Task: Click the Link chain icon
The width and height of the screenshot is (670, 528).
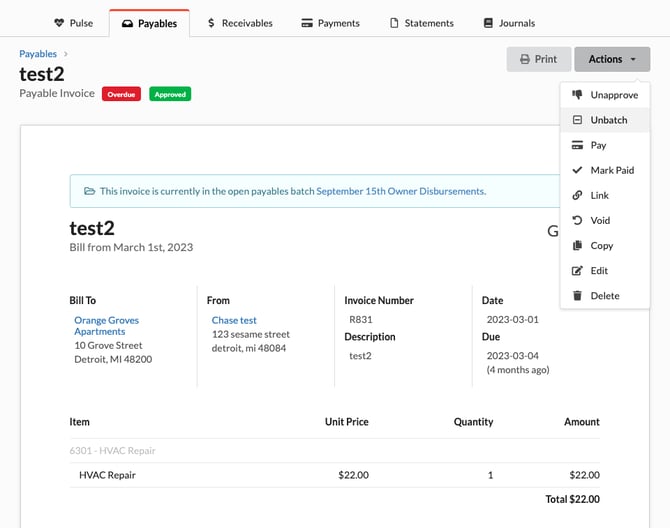Action: (577, 195)
